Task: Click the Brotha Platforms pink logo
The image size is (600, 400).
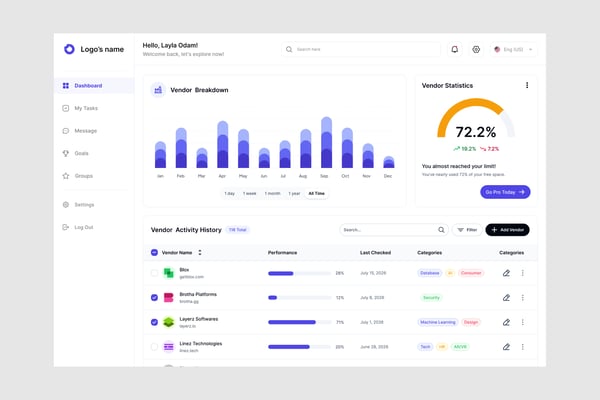Action: [x=168, y=297]
